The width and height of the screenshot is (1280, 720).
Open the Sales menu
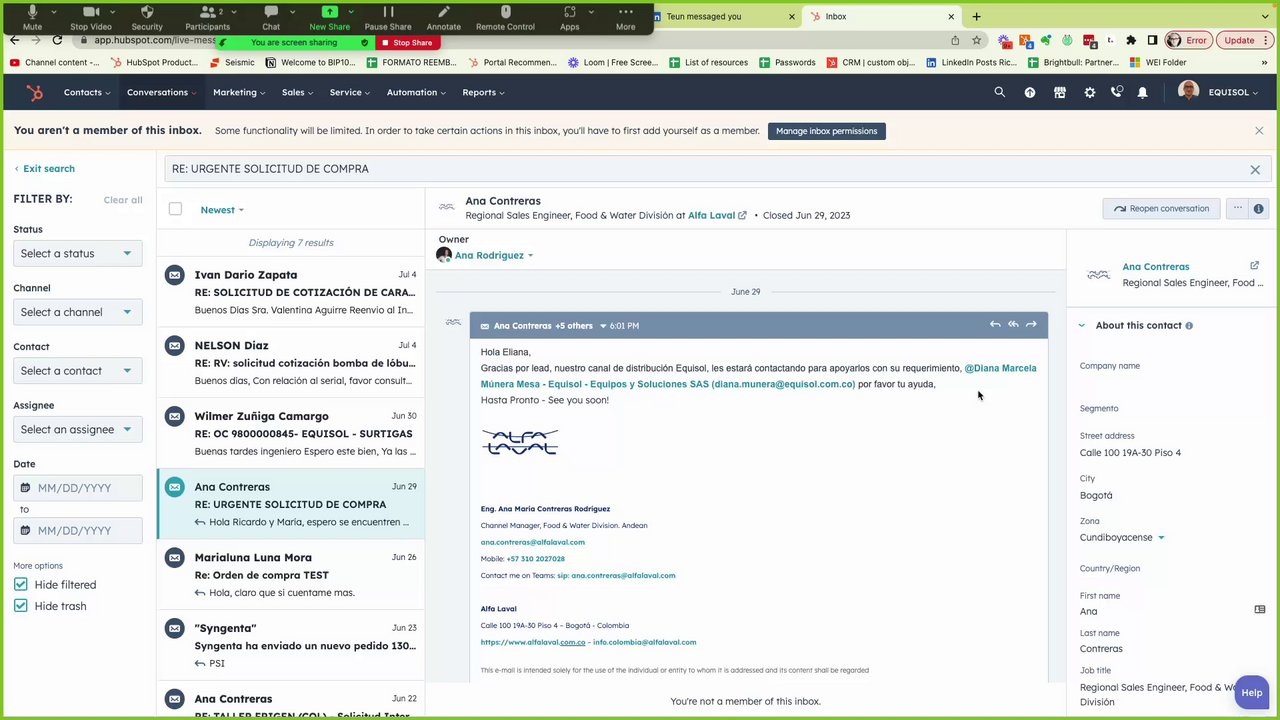[297, 92]
